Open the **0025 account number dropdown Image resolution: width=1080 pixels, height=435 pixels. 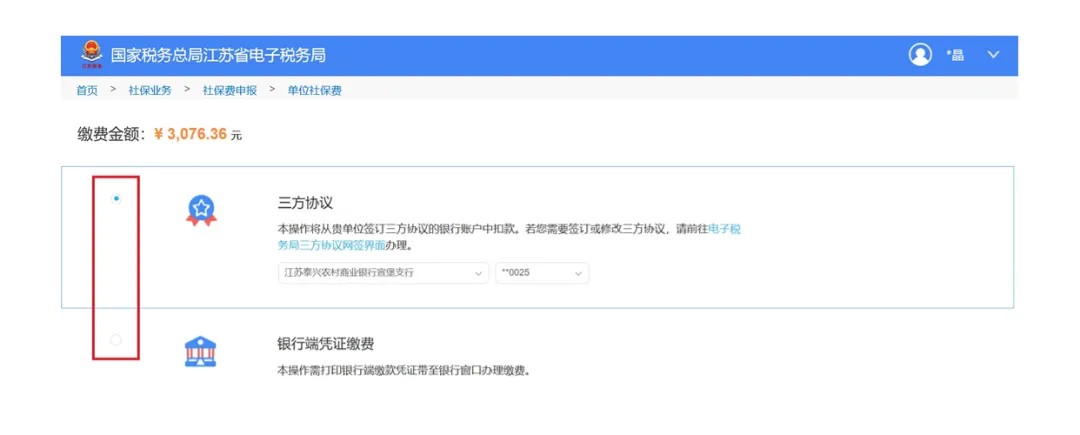coord(542,273)
